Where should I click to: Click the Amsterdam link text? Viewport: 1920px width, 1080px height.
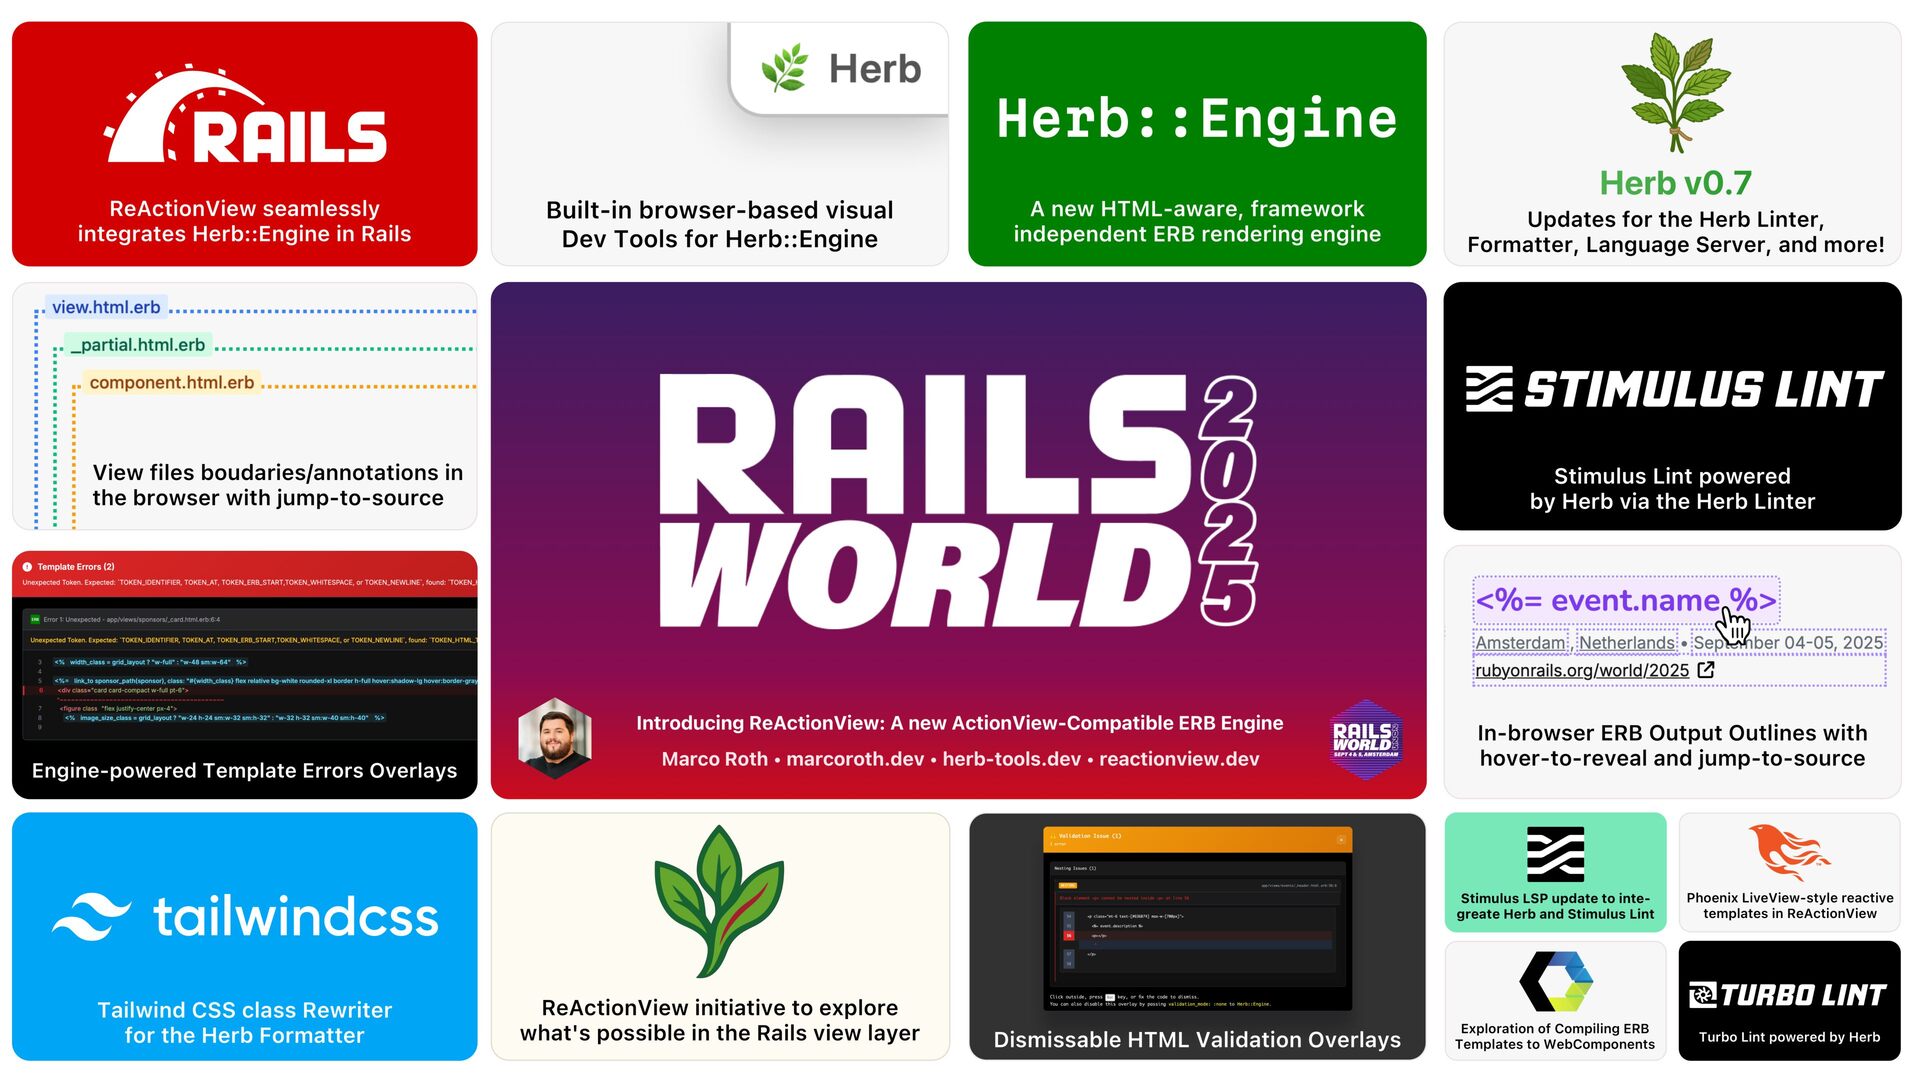point(1520,643)
